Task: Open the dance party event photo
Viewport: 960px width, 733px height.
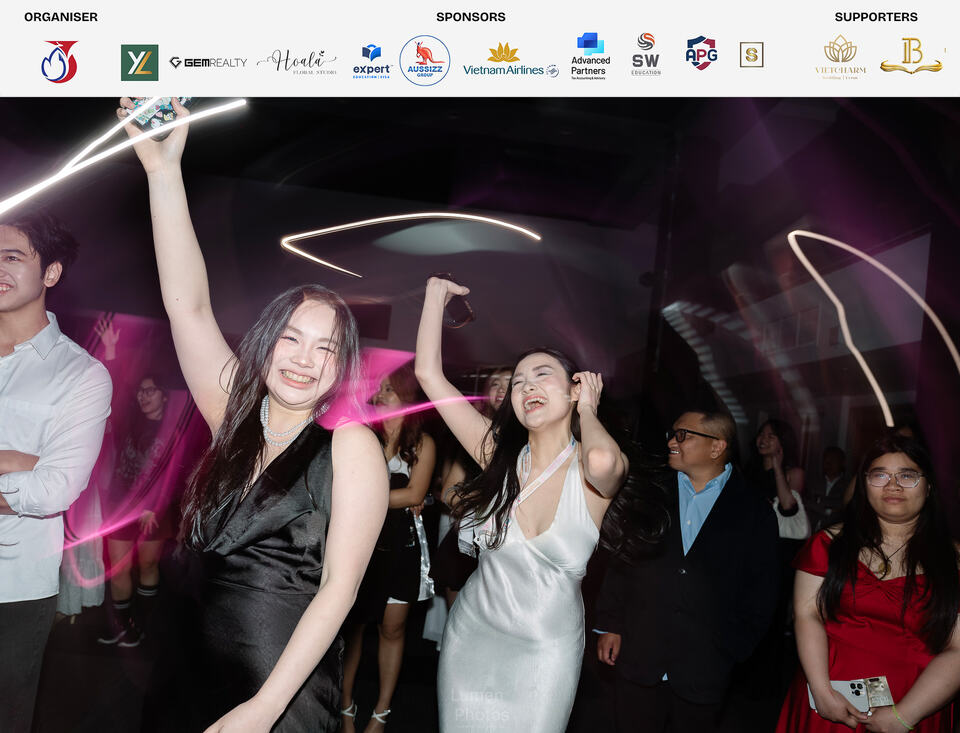Action: point(480,415)
